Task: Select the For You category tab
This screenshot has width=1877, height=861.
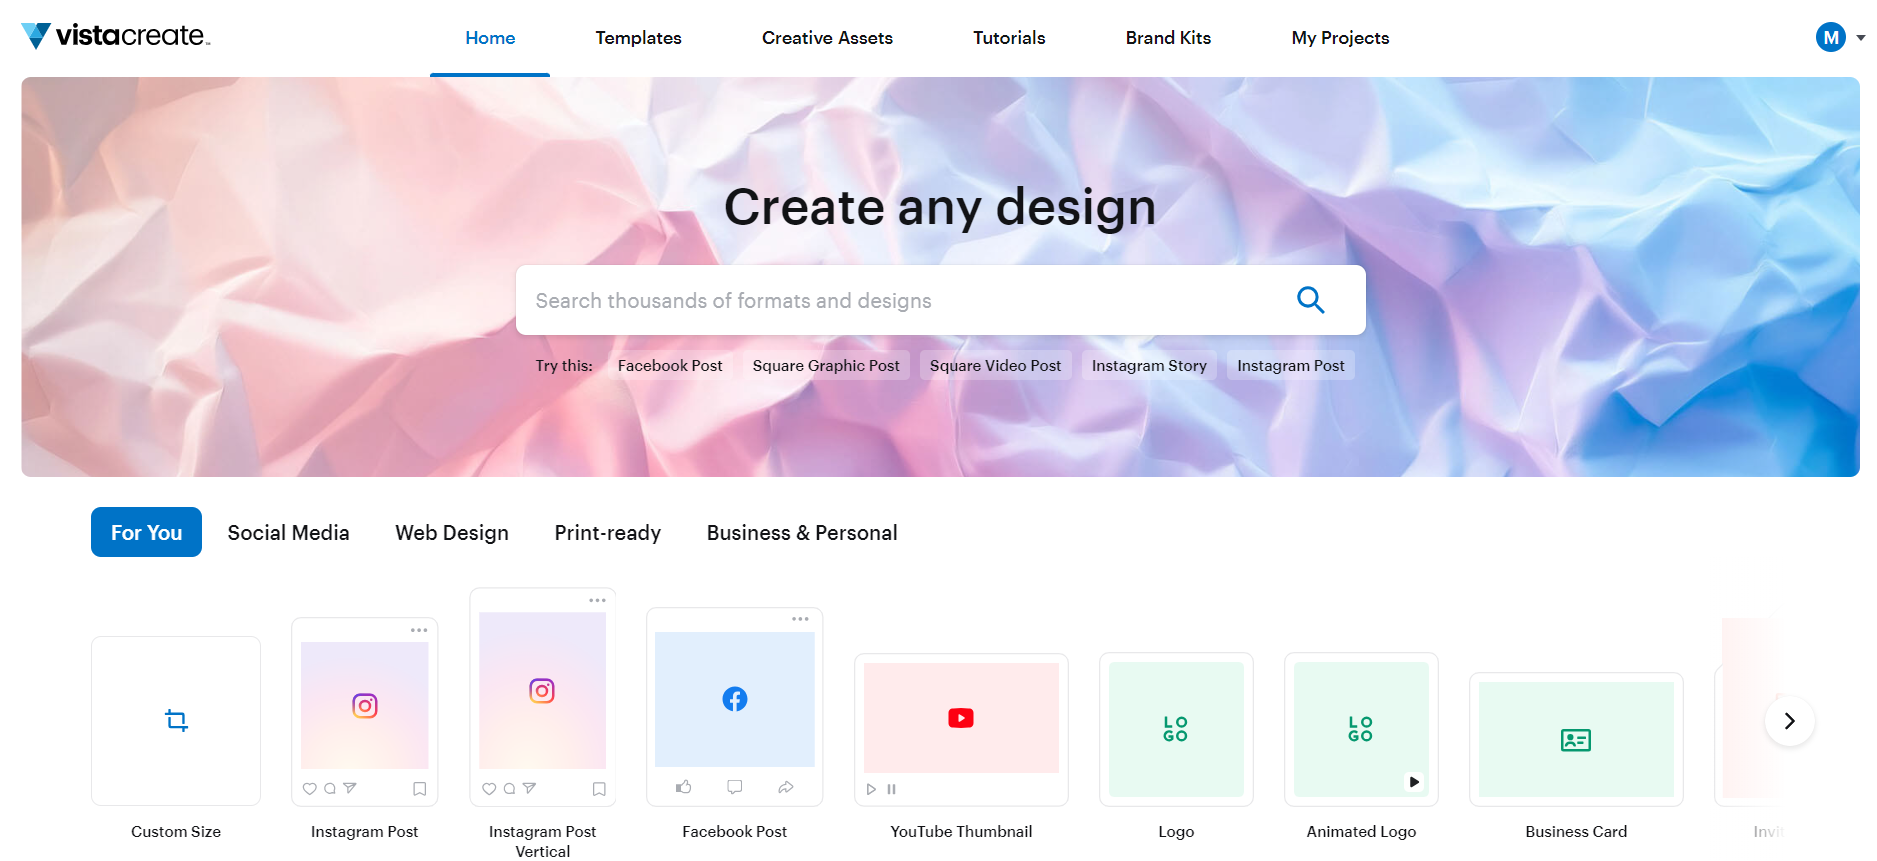Action: tap(146, 532)
